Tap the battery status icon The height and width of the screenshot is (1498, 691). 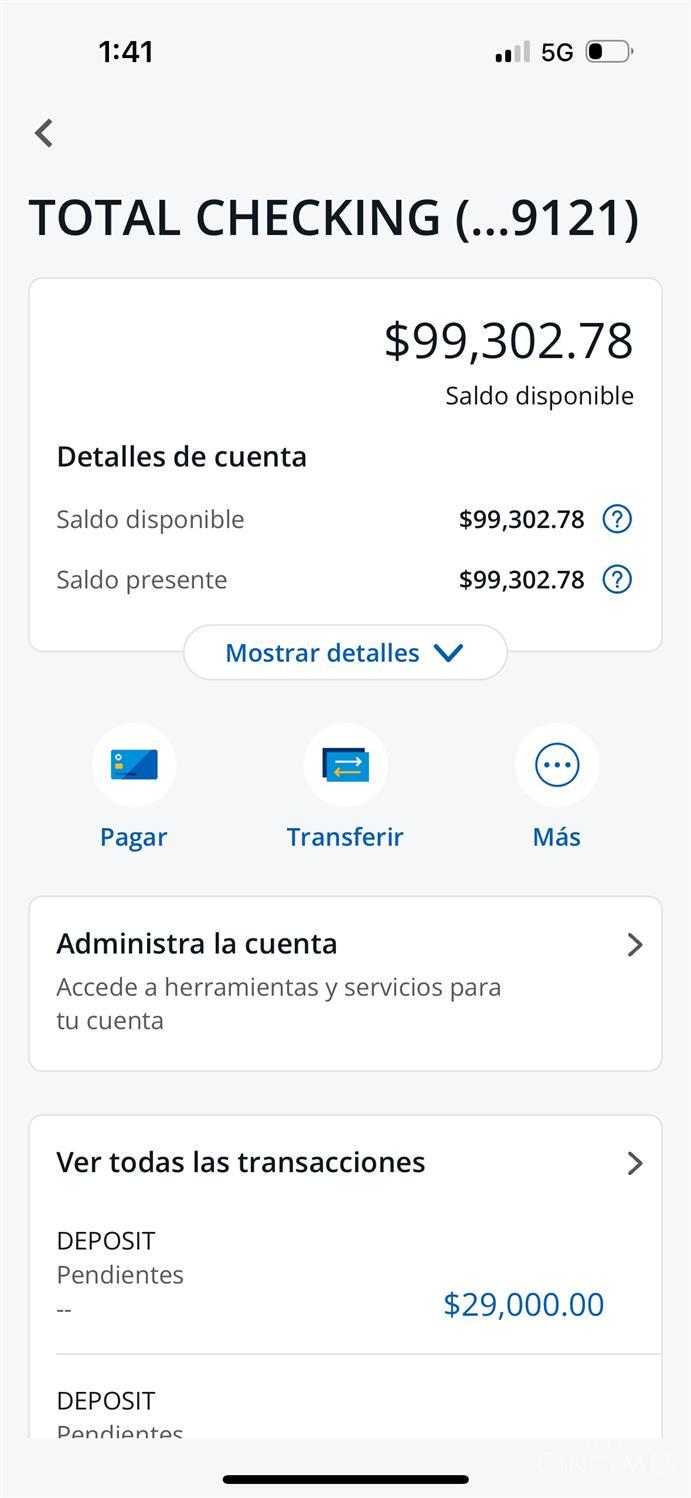pyautogui.click(x=609, y=52)
